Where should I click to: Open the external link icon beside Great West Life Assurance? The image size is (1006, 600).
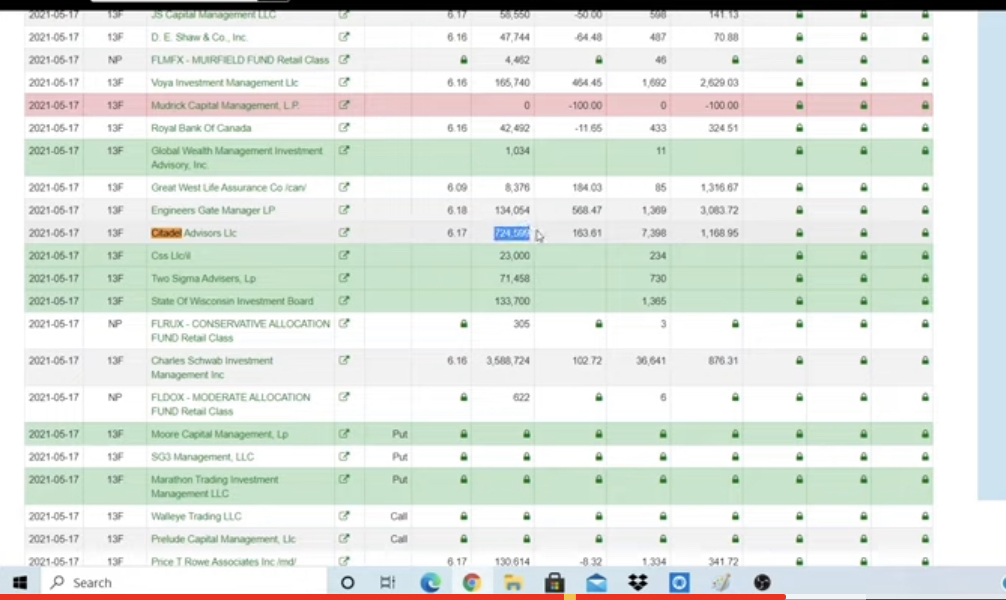[x=344, y=187]
